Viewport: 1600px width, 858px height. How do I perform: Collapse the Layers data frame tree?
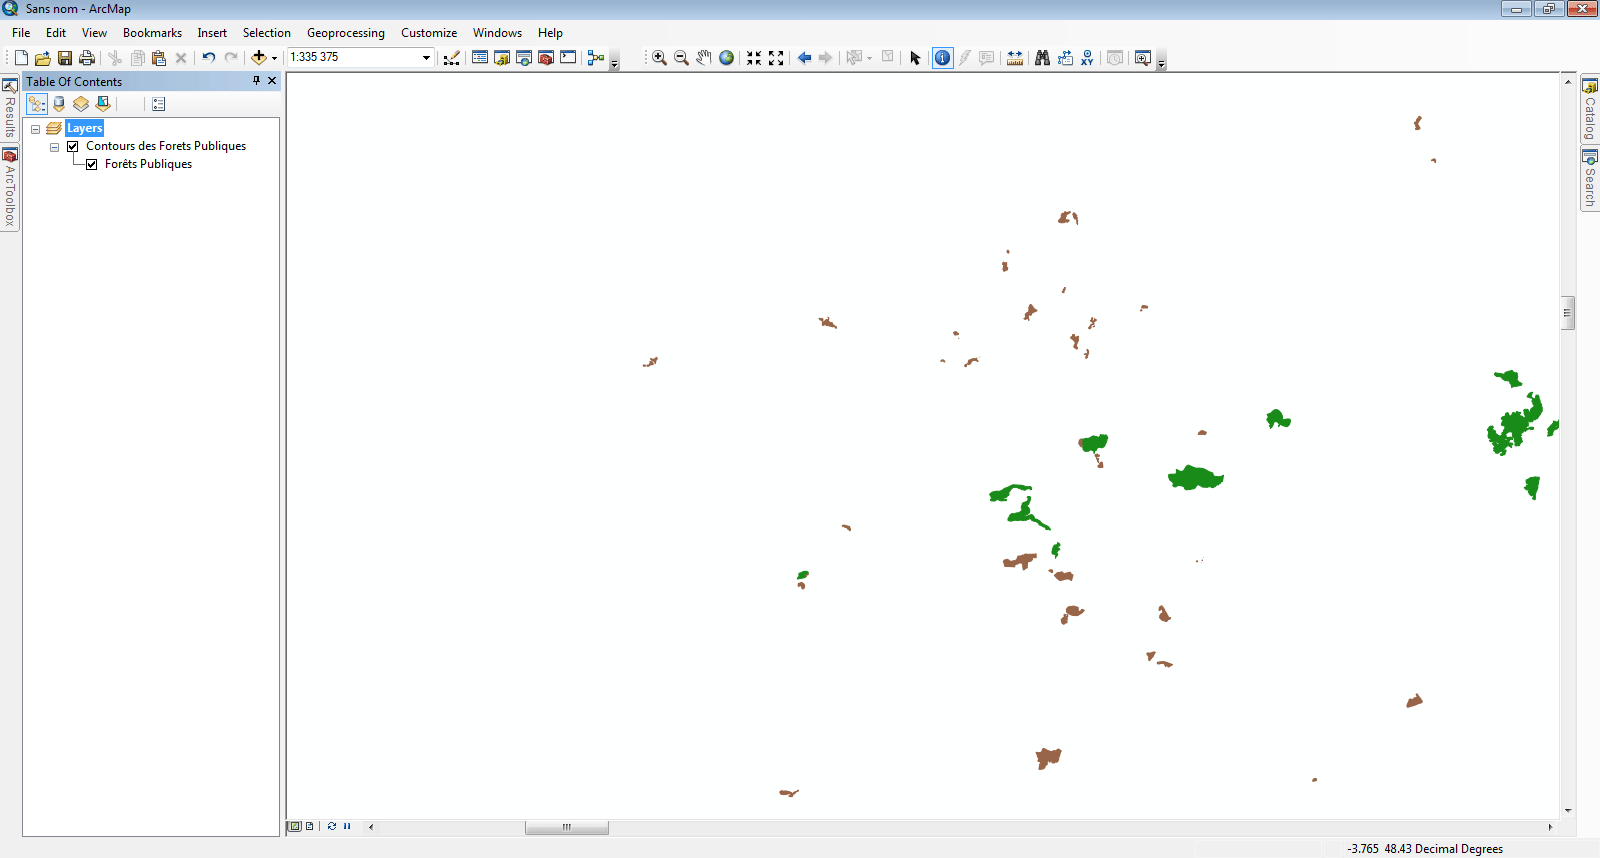click(x=35, y=129)
